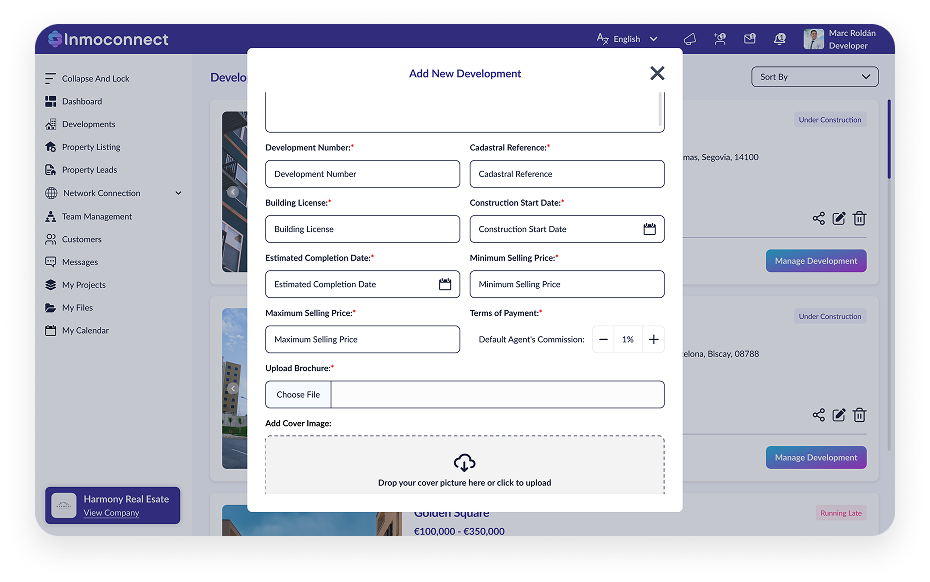Open the Sort By dropdown
The height and width of the screenshot is (582, 930).
click(x=814, y=77)
